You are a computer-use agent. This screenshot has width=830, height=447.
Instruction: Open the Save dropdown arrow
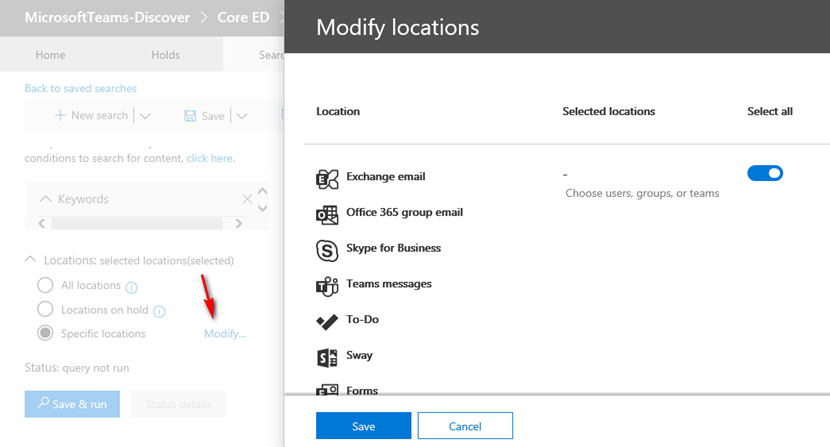click(242, 116)
